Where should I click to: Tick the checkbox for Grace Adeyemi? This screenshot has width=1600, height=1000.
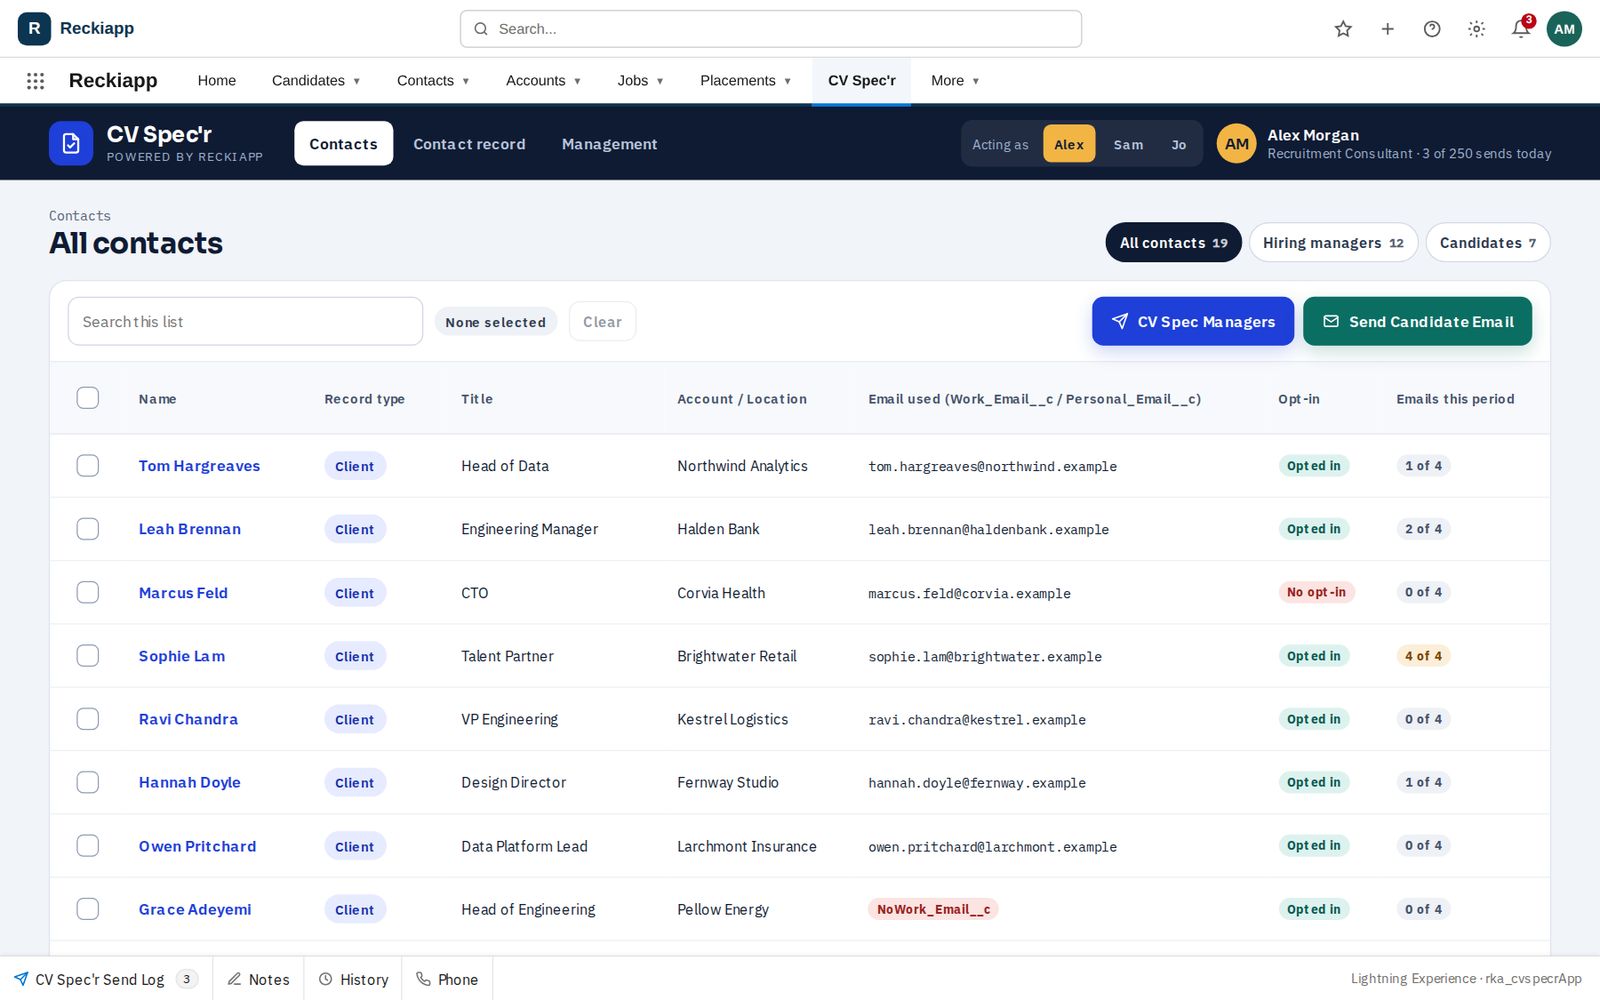coord(88,908)
